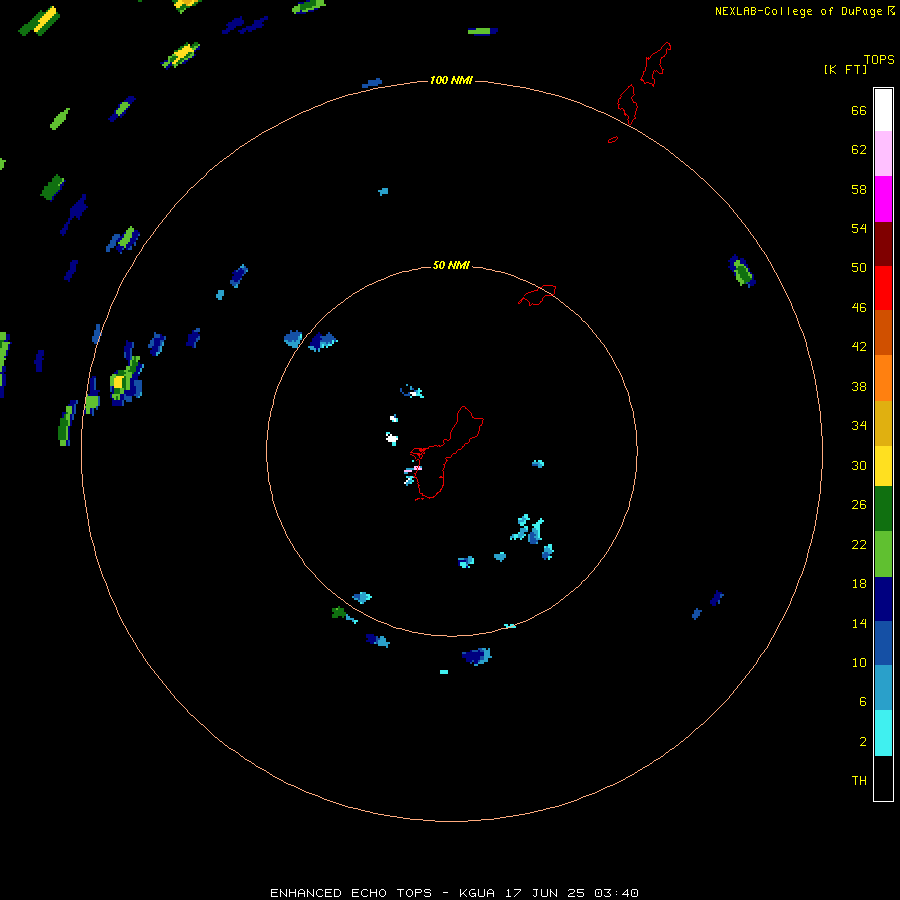This screenshot has width=900, height=900.
Task: Click the legend value 6
Action: (x=862, y=701)
